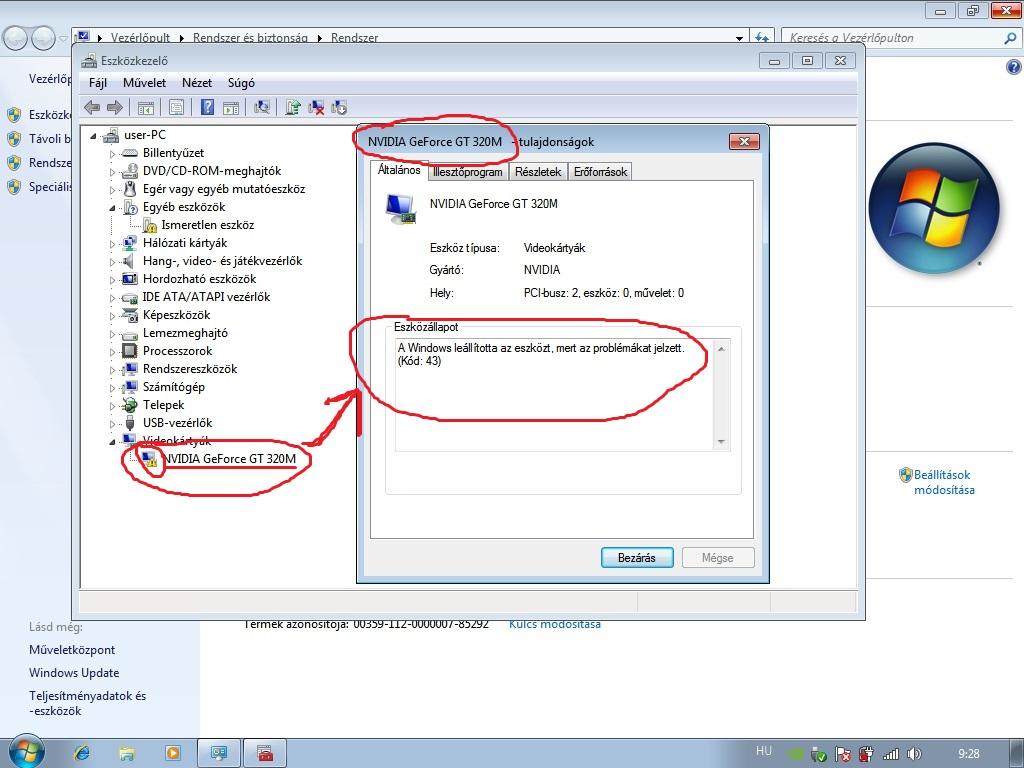The image size is (1024, 768).
Task: Switch to the Illesztőprogram tab
Action: [468, 172]
